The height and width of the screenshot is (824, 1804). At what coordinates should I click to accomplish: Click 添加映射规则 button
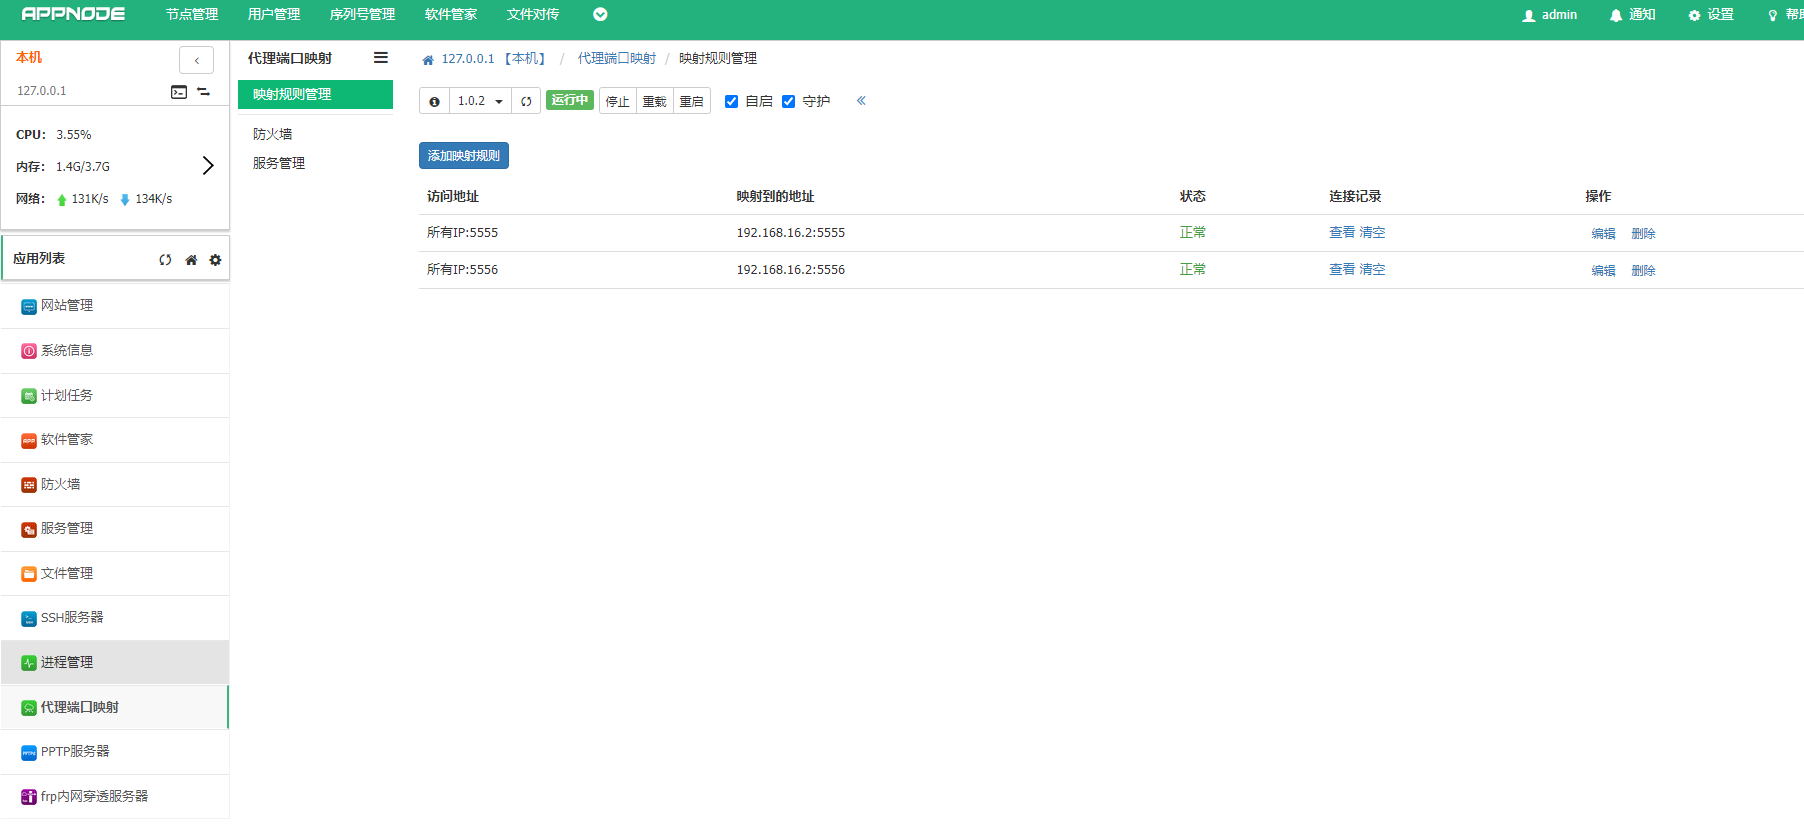464,156
